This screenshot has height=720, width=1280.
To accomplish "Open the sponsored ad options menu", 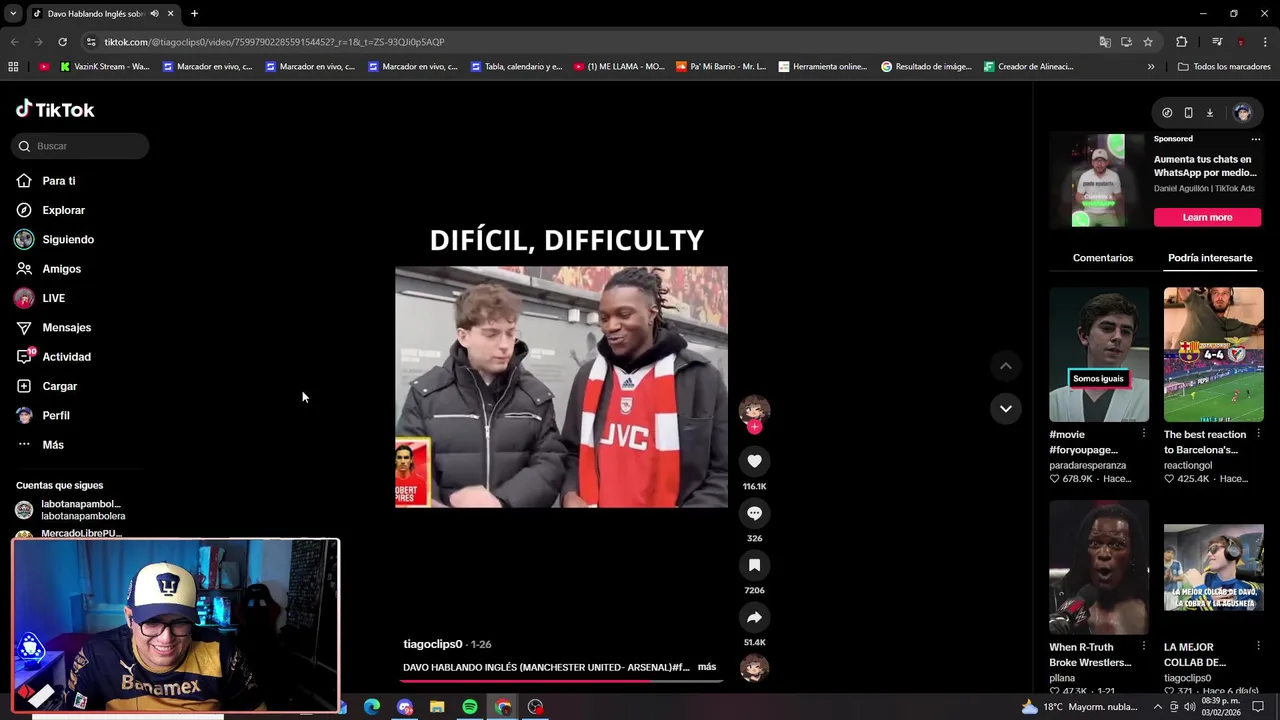I will (x=1255, y=139).
